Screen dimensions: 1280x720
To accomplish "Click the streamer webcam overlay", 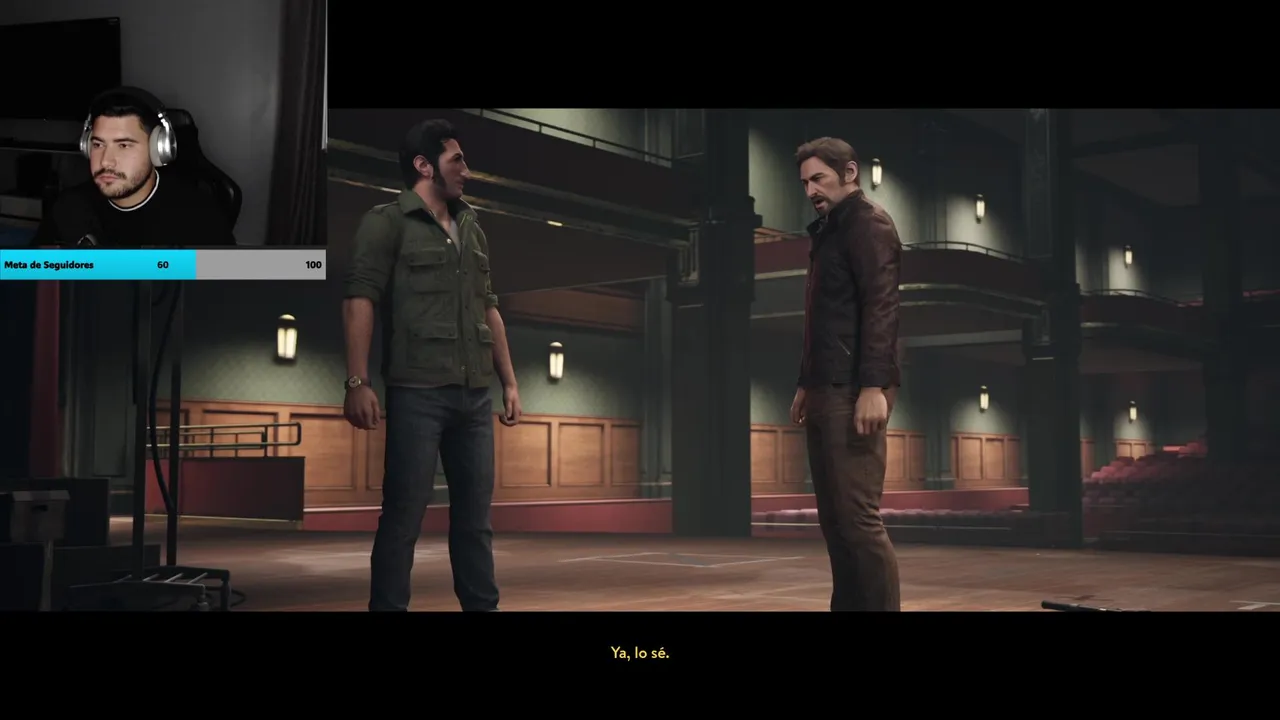I will tap(163, 124).
